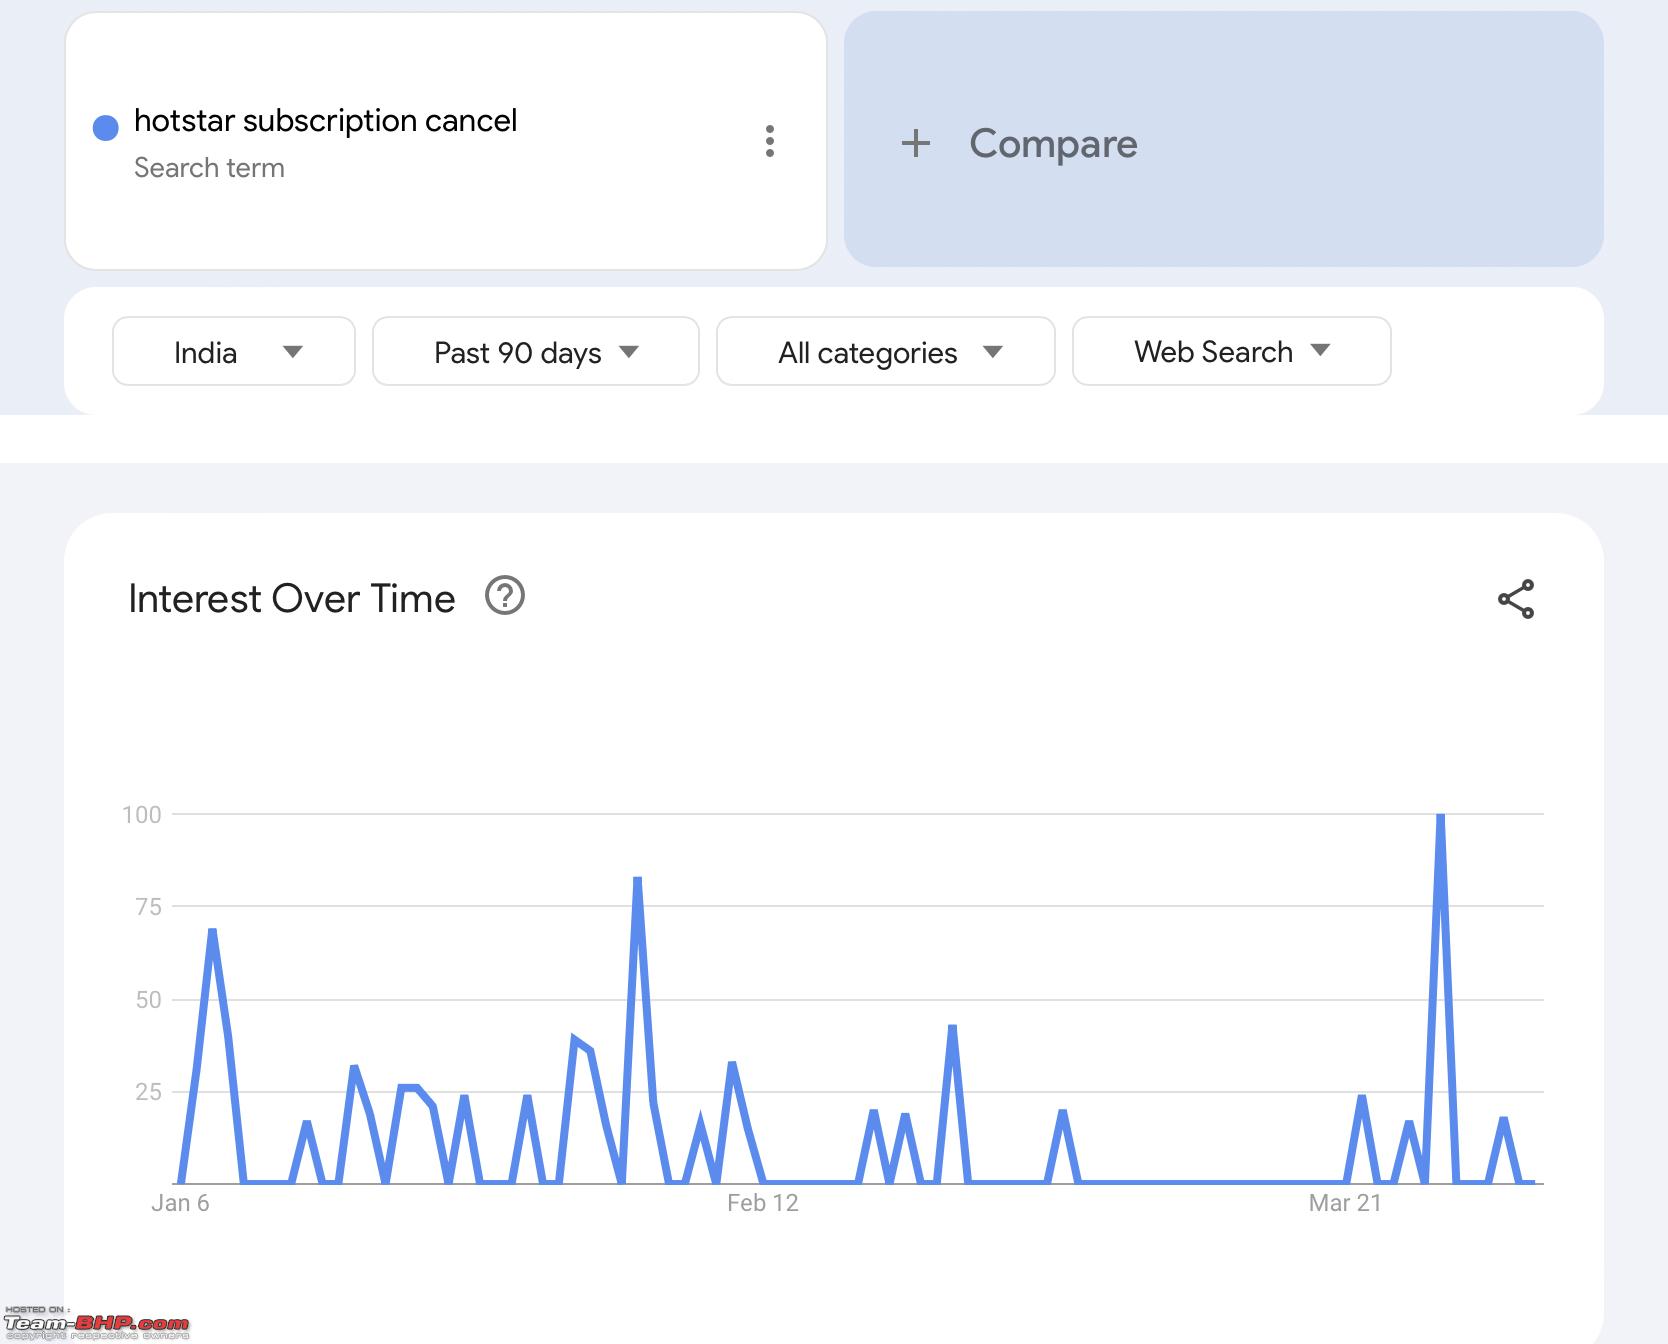Edit the 'hotstar subscription cancel' search term
Viewport: 1668px width, 1344px height.
(x=325, y=121)
